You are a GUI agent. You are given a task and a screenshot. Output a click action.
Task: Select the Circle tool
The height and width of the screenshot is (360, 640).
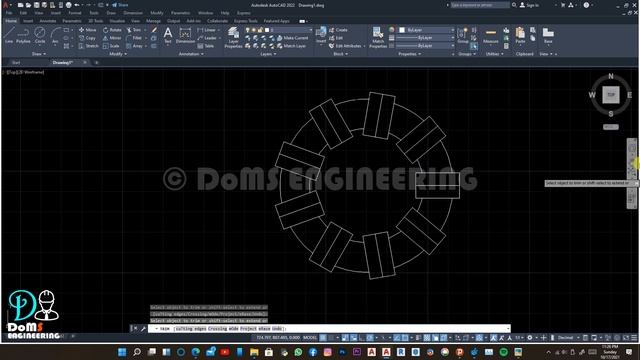(40, 35)
